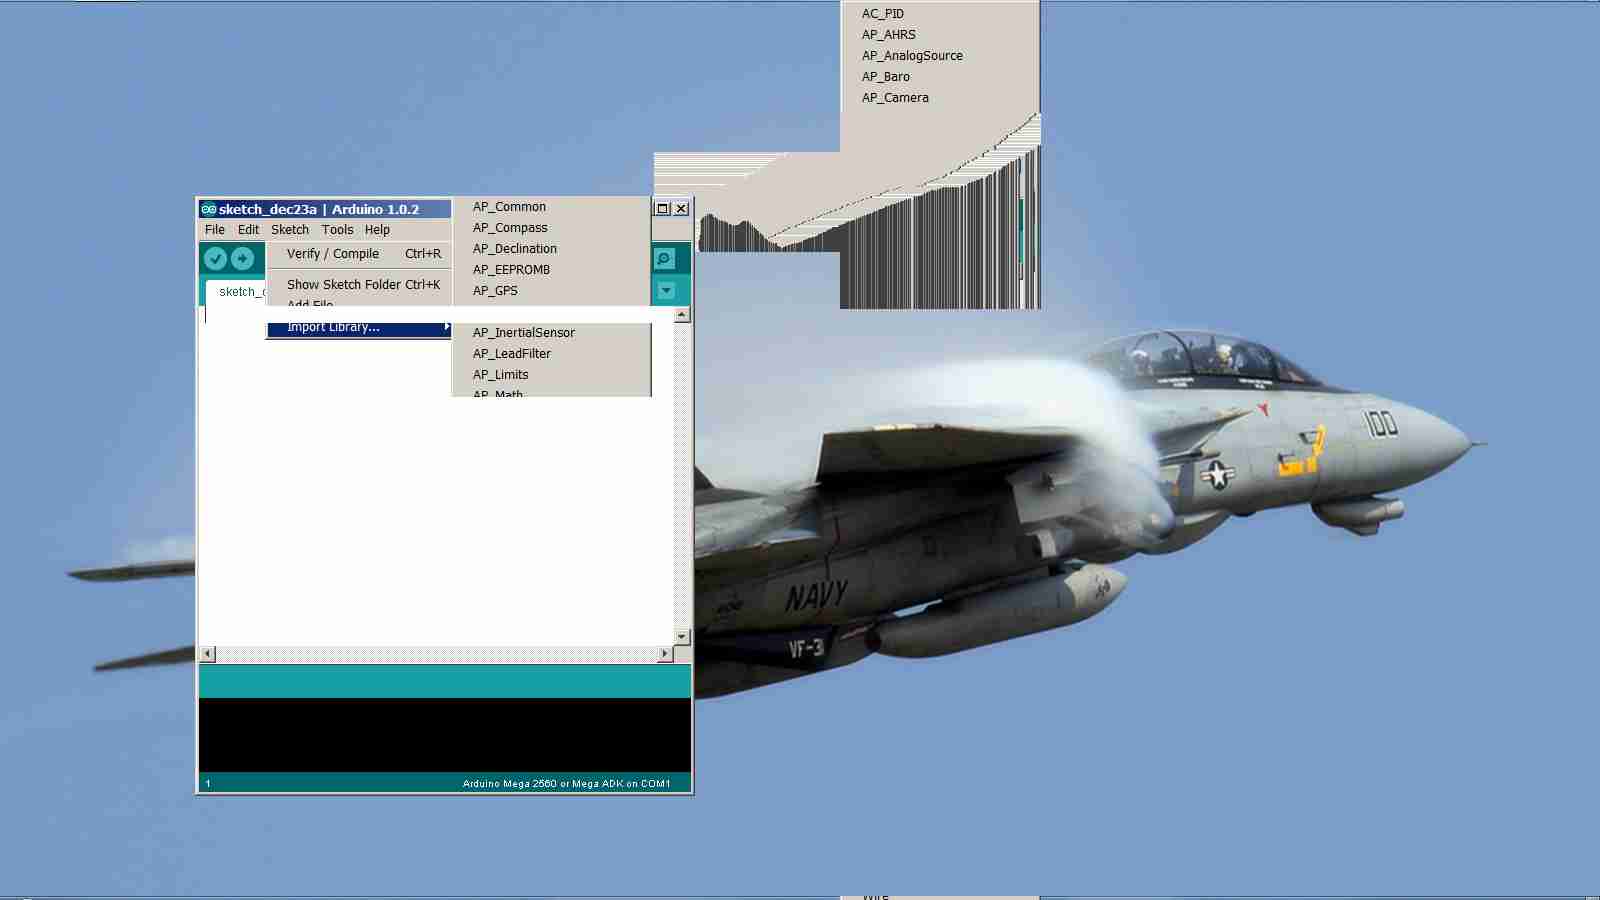Select the sketch tab in the editor
Image resolution: width=1600 pixels, height=900 pixels.
tap(238, 292)
